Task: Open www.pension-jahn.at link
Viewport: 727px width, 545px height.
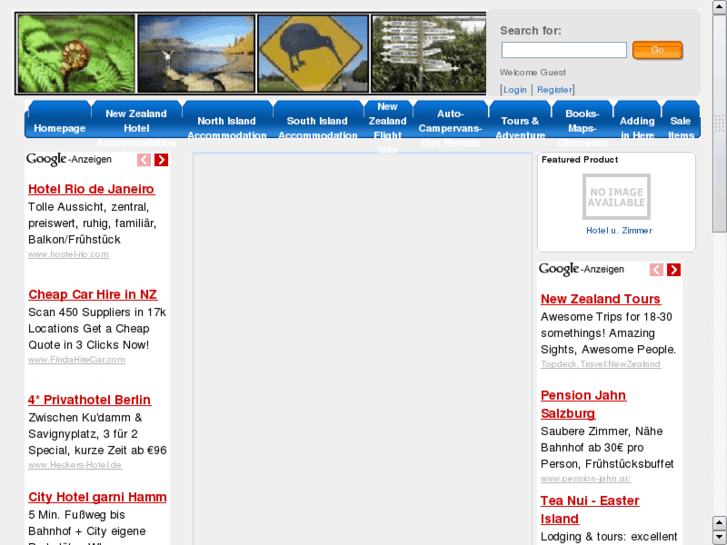Action: pyautogui.click(x=586, y=479)
